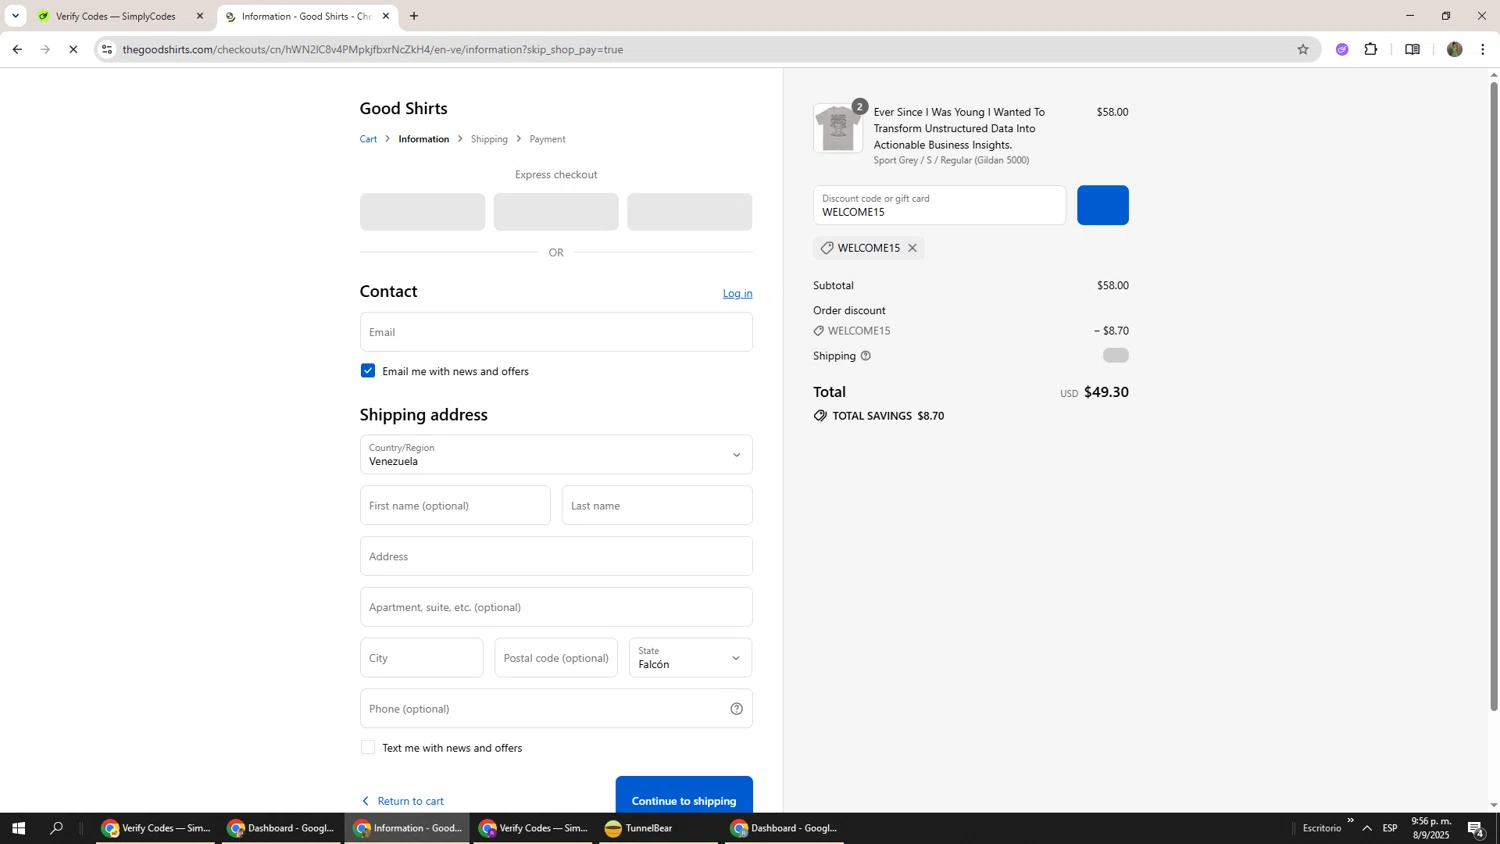Click the Total $49.30 amount
This screenshot has width=1500, height=844.
[1106, 392]
